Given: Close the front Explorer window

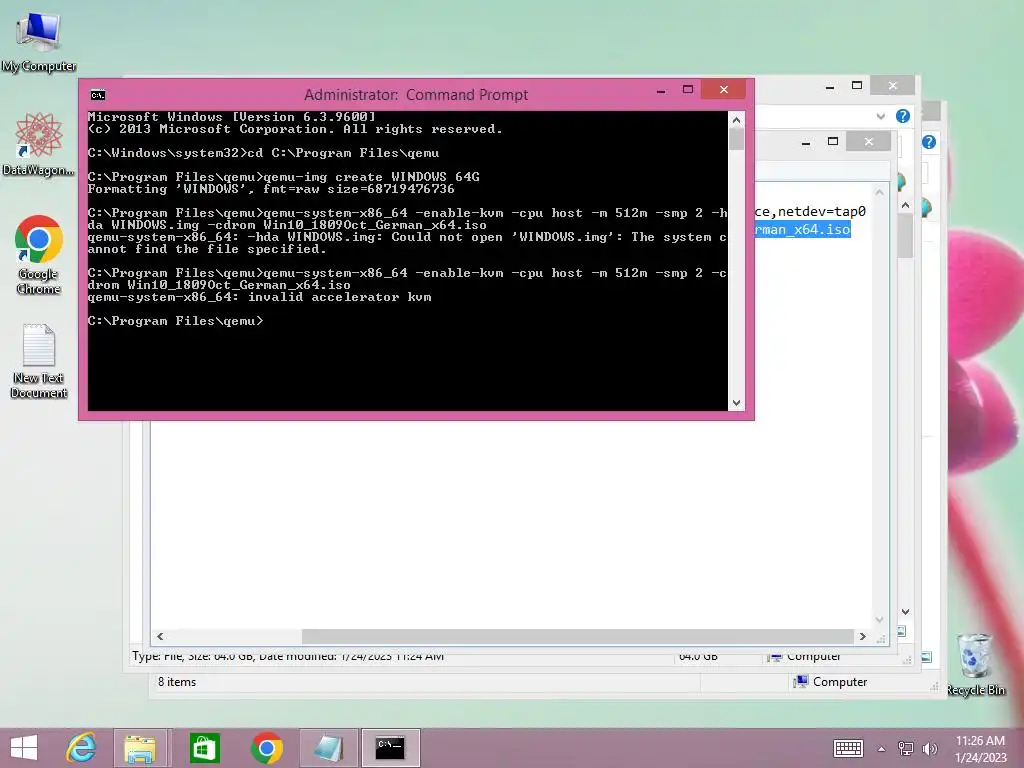Looking at the screenshot, I should pyautogui.click(x=893, y=86).
